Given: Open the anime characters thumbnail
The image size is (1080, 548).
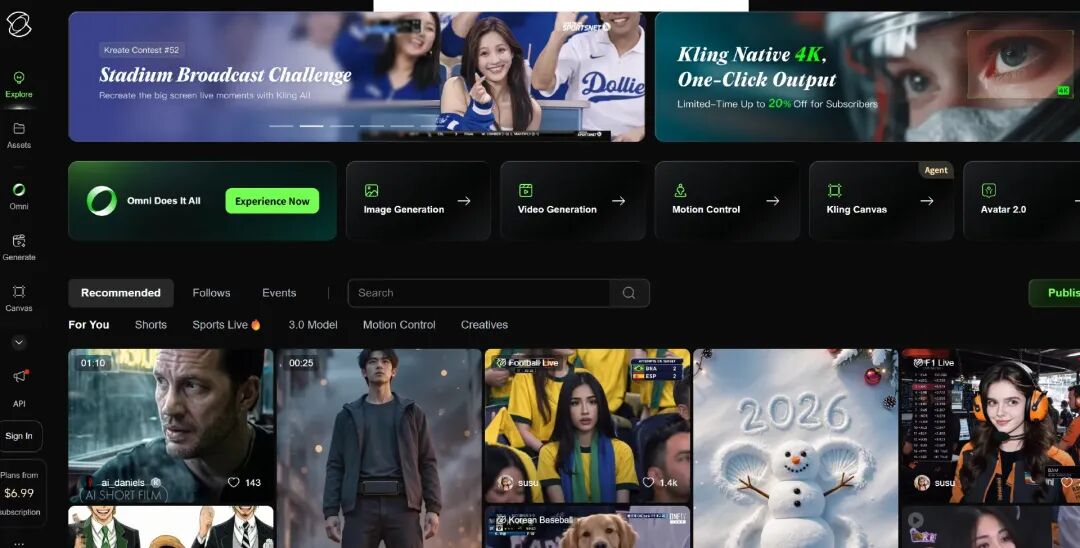Looking at the screenshot, I should click(x=171, y=527).
